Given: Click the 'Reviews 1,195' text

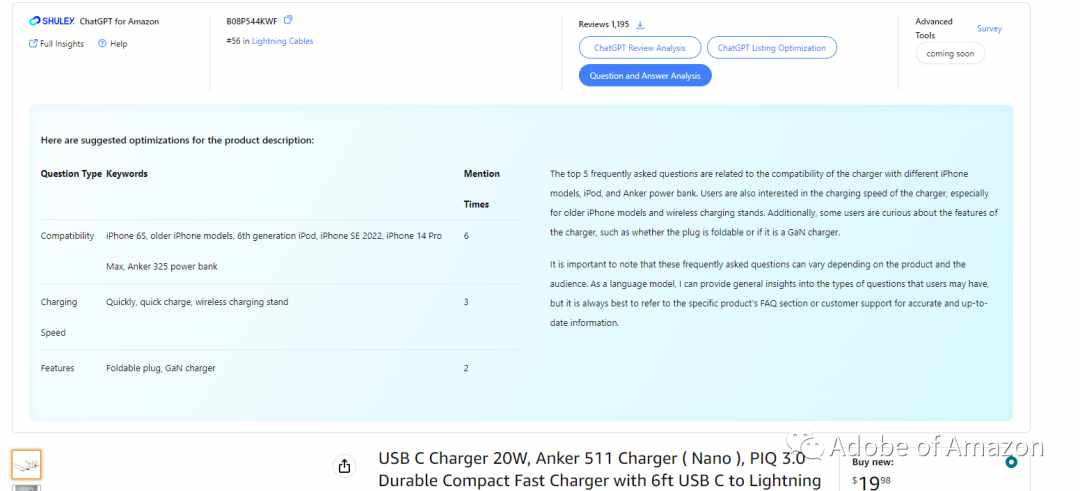Looking at the screenshot, I should click(x=603, y=24).
